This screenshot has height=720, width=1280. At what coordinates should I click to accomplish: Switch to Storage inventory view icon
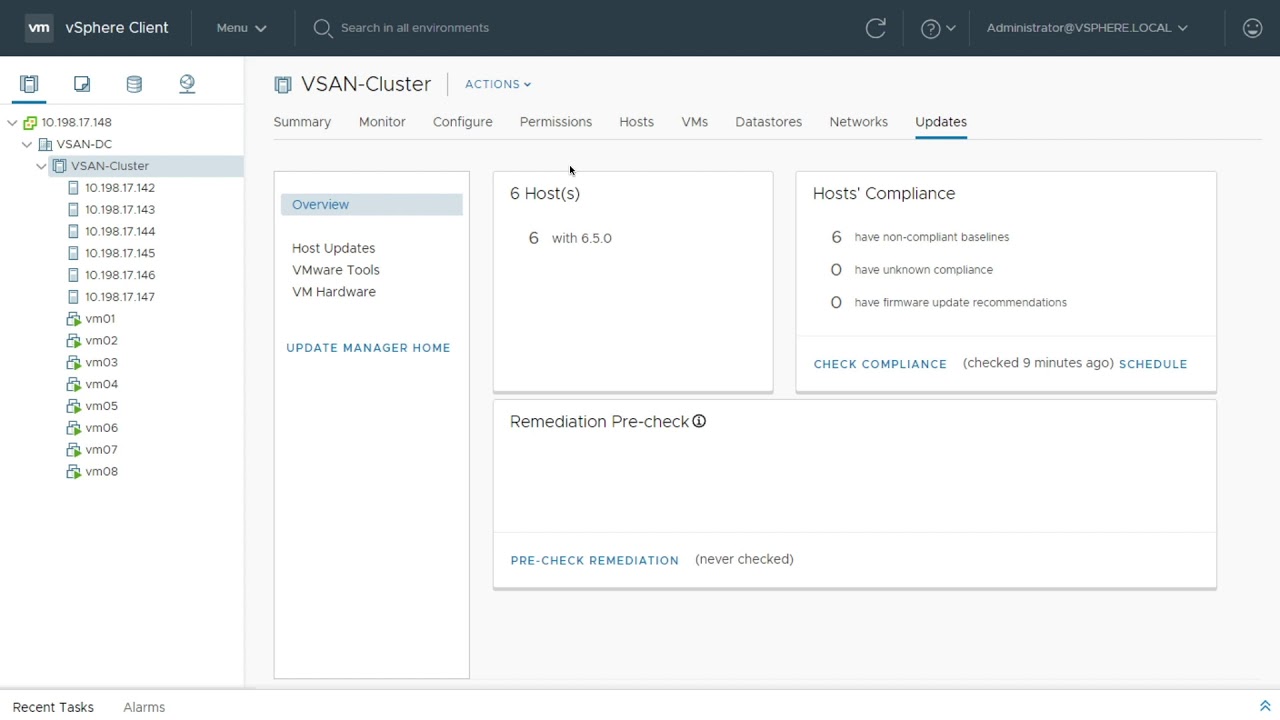pos(134,84)
